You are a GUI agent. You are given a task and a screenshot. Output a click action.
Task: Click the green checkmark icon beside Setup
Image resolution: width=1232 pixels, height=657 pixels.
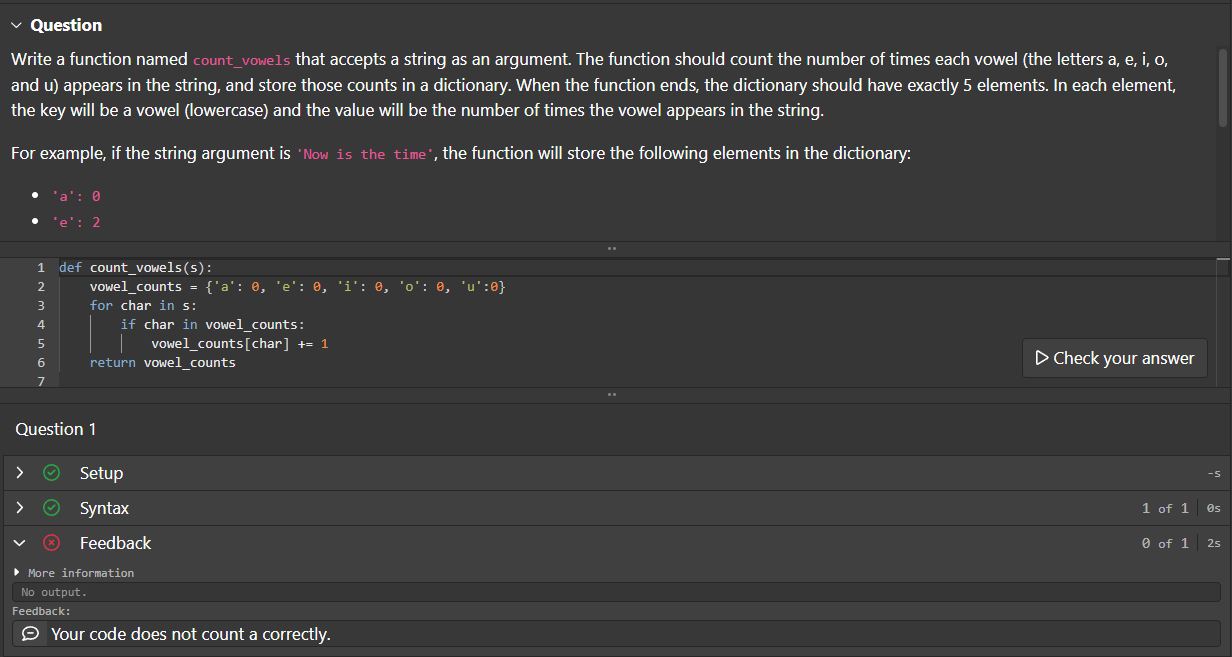point(51,472)
